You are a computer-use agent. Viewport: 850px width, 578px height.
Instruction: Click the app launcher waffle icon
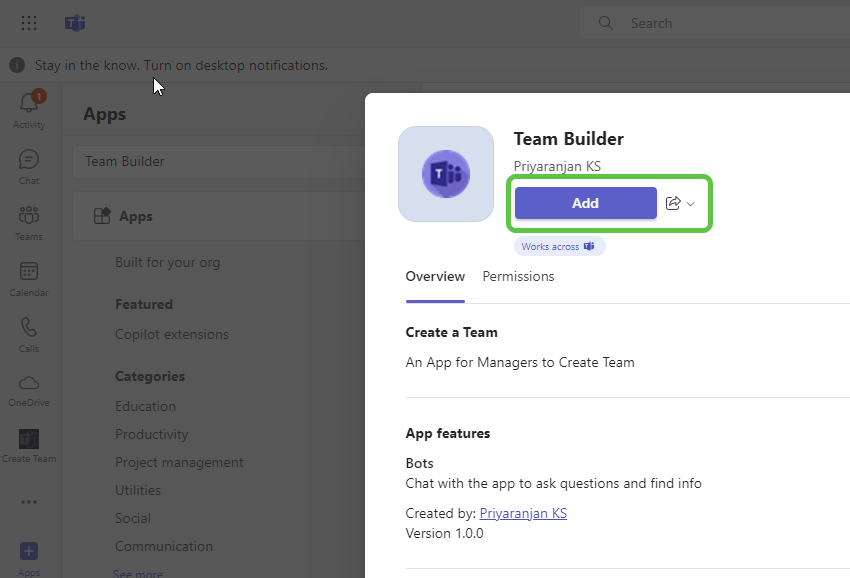tap(27, 22)
